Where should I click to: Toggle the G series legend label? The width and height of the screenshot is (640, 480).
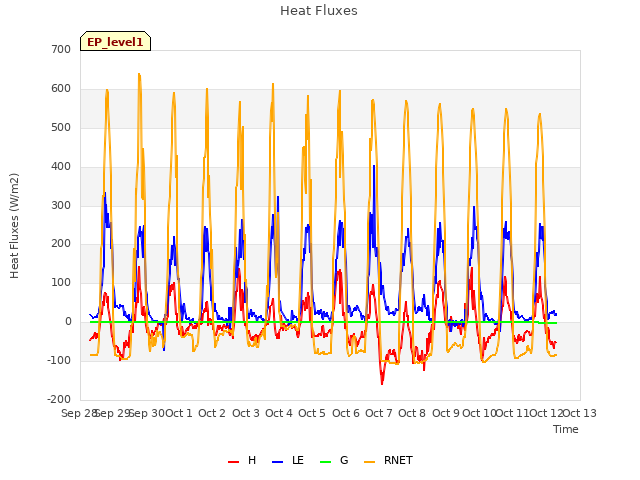[x=344, y=460]
